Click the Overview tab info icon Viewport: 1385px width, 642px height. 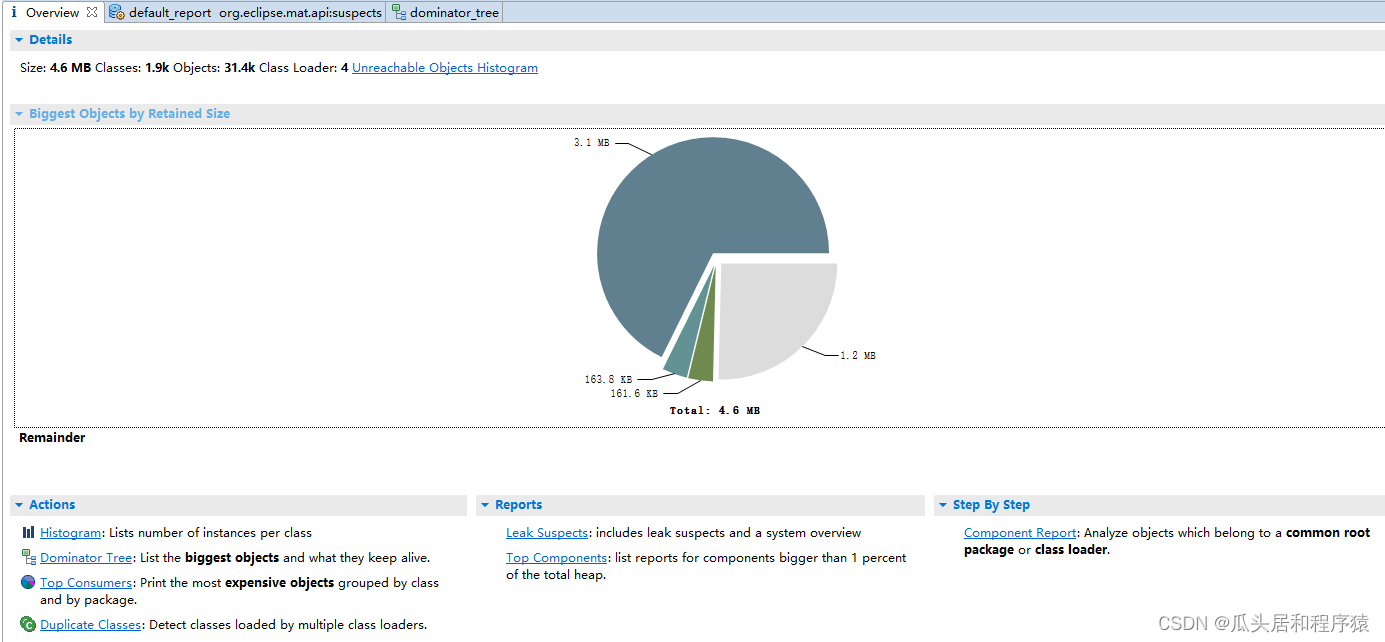pos(14,13)
